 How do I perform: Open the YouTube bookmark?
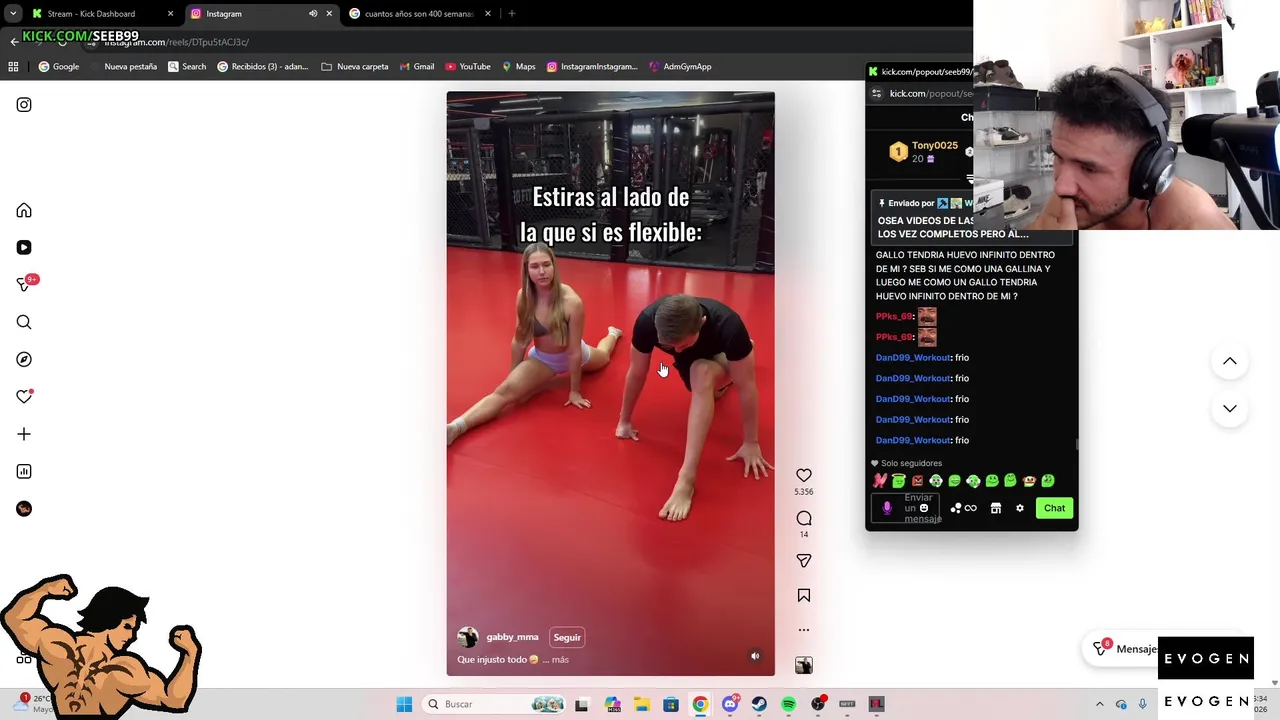(x=468, y=67)
